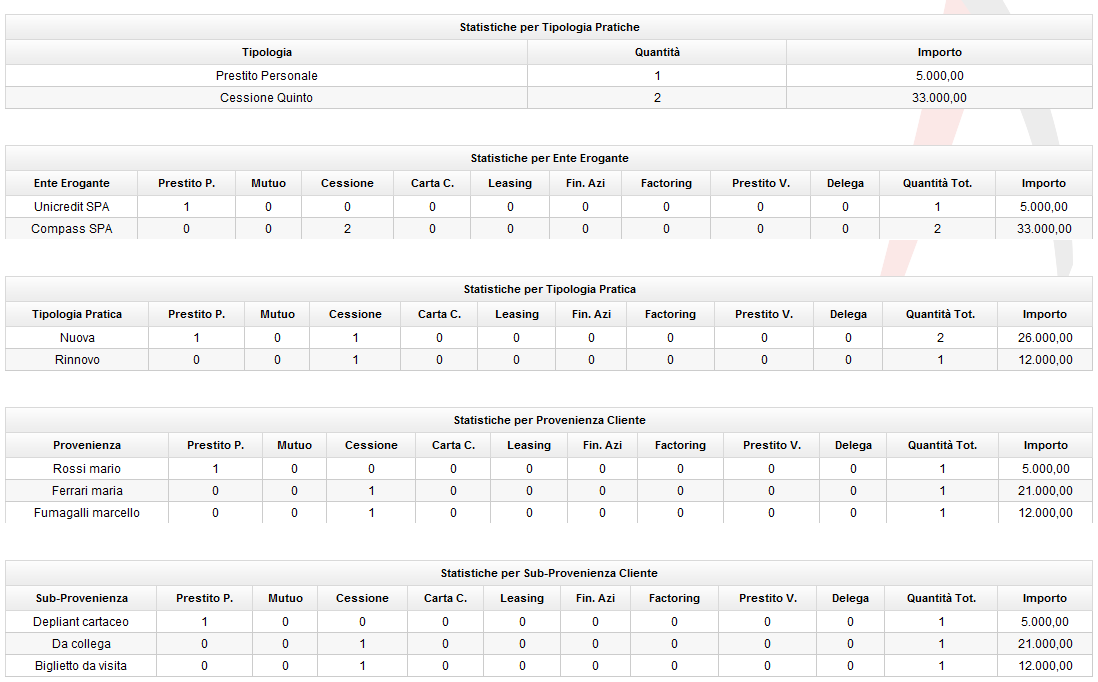Select the Unicredit SPA row

coord(549,207)
